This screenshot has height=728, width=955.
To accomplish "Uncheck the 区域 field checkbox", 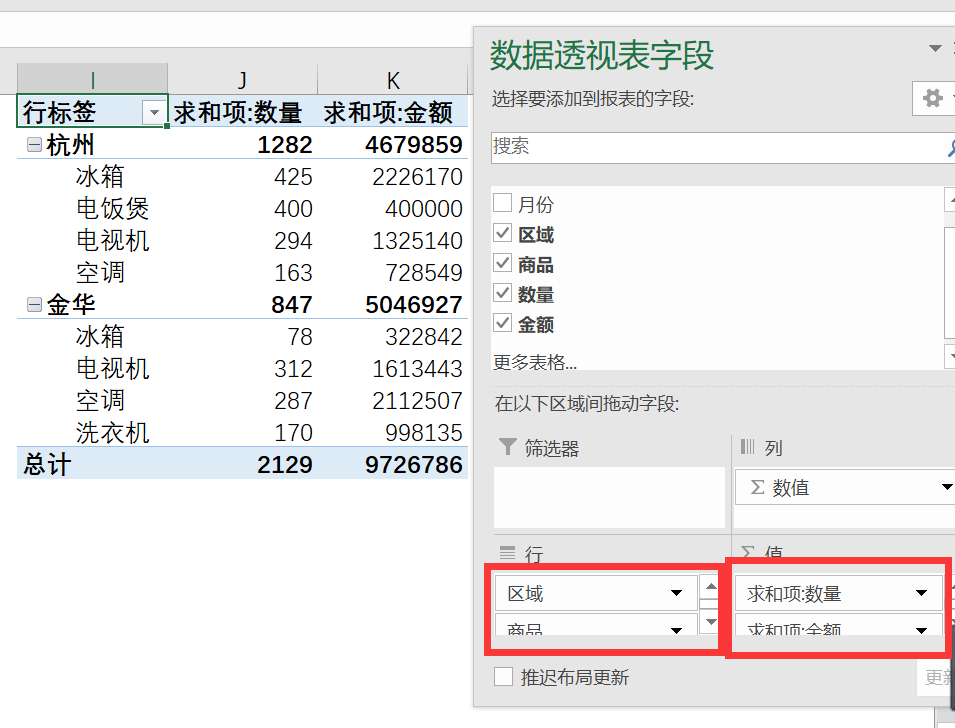I will [502, 233].
